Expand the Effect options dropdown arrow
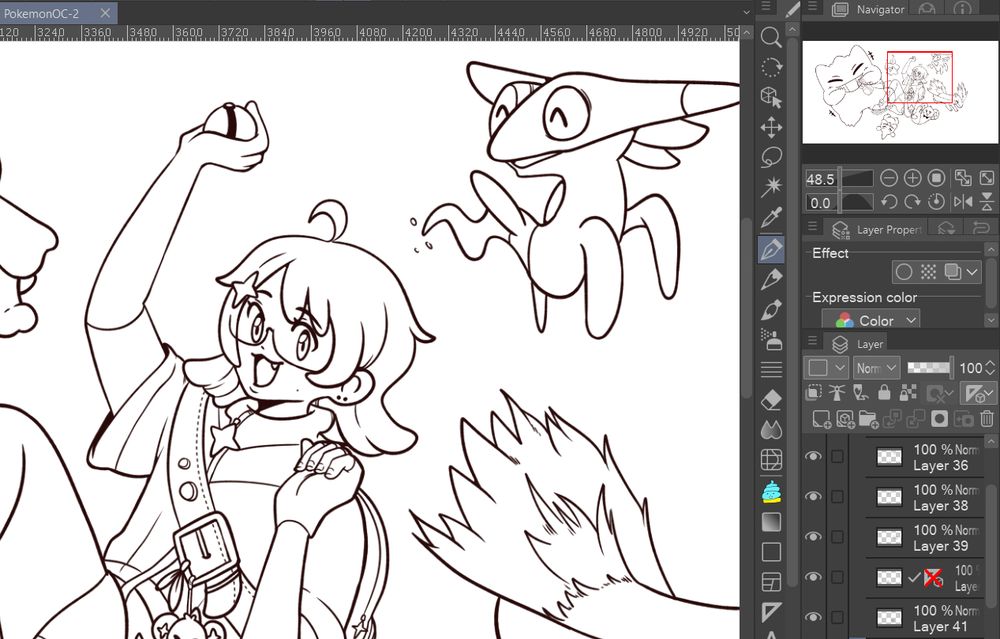The height and width of the screenshot is (639, 1000). click(972, 272)
